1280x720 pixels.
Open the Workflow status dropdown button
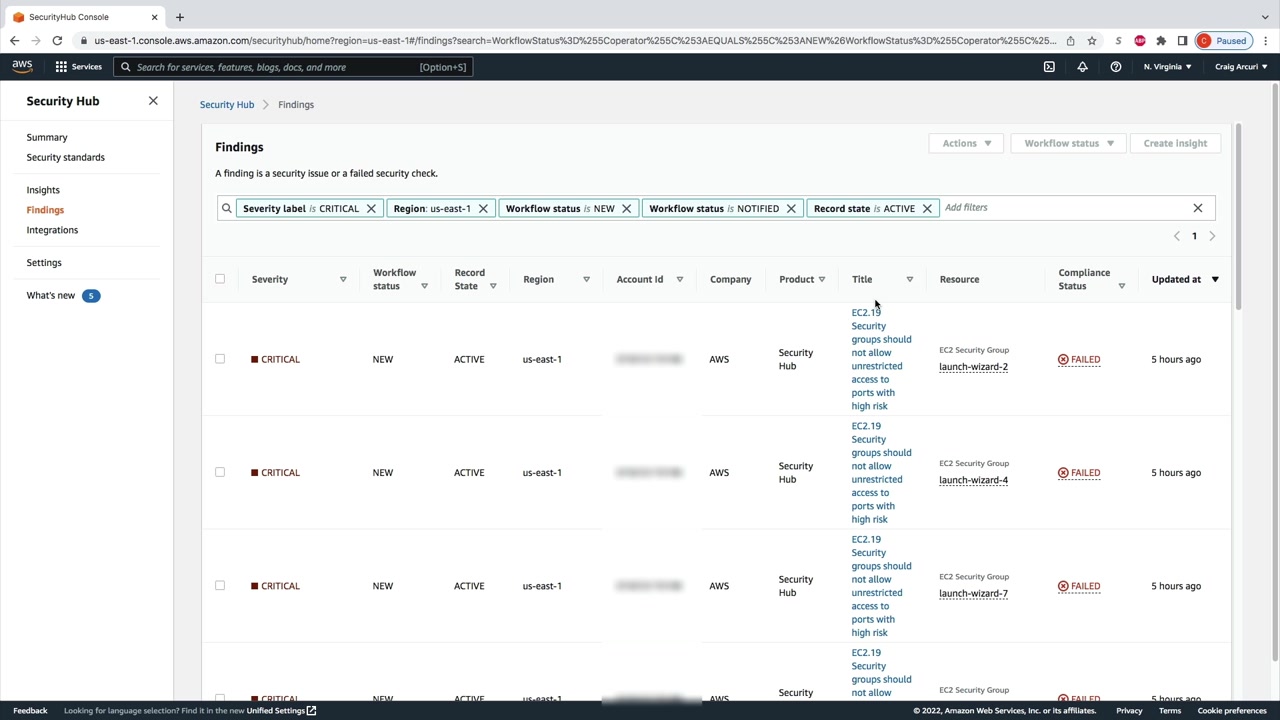click(1069, 143)
